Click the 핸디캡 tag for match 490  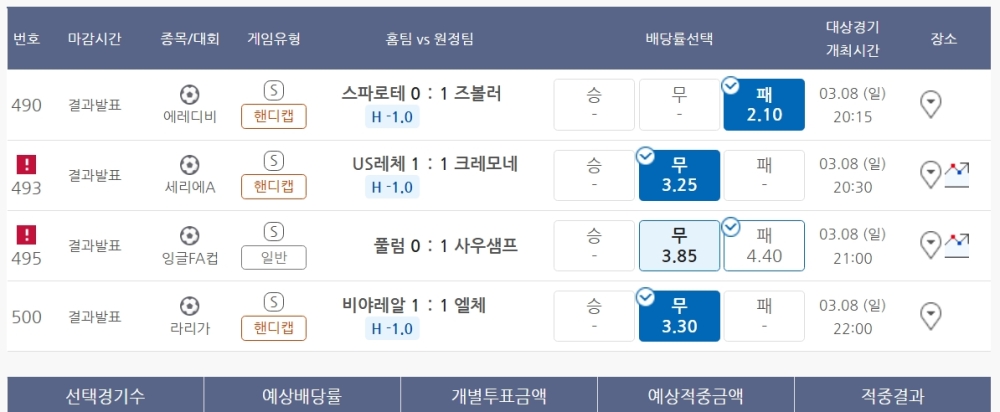coord(274,116)
